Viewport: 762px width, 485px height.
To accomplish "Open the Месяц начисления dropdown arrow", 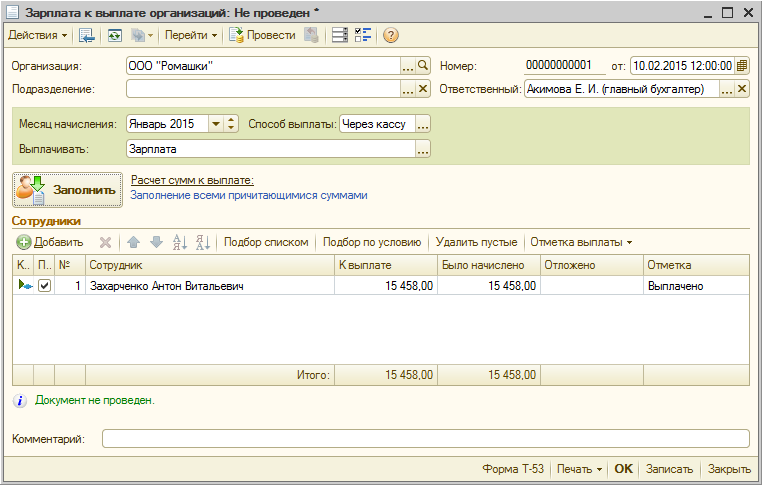I will coord(216,124).
